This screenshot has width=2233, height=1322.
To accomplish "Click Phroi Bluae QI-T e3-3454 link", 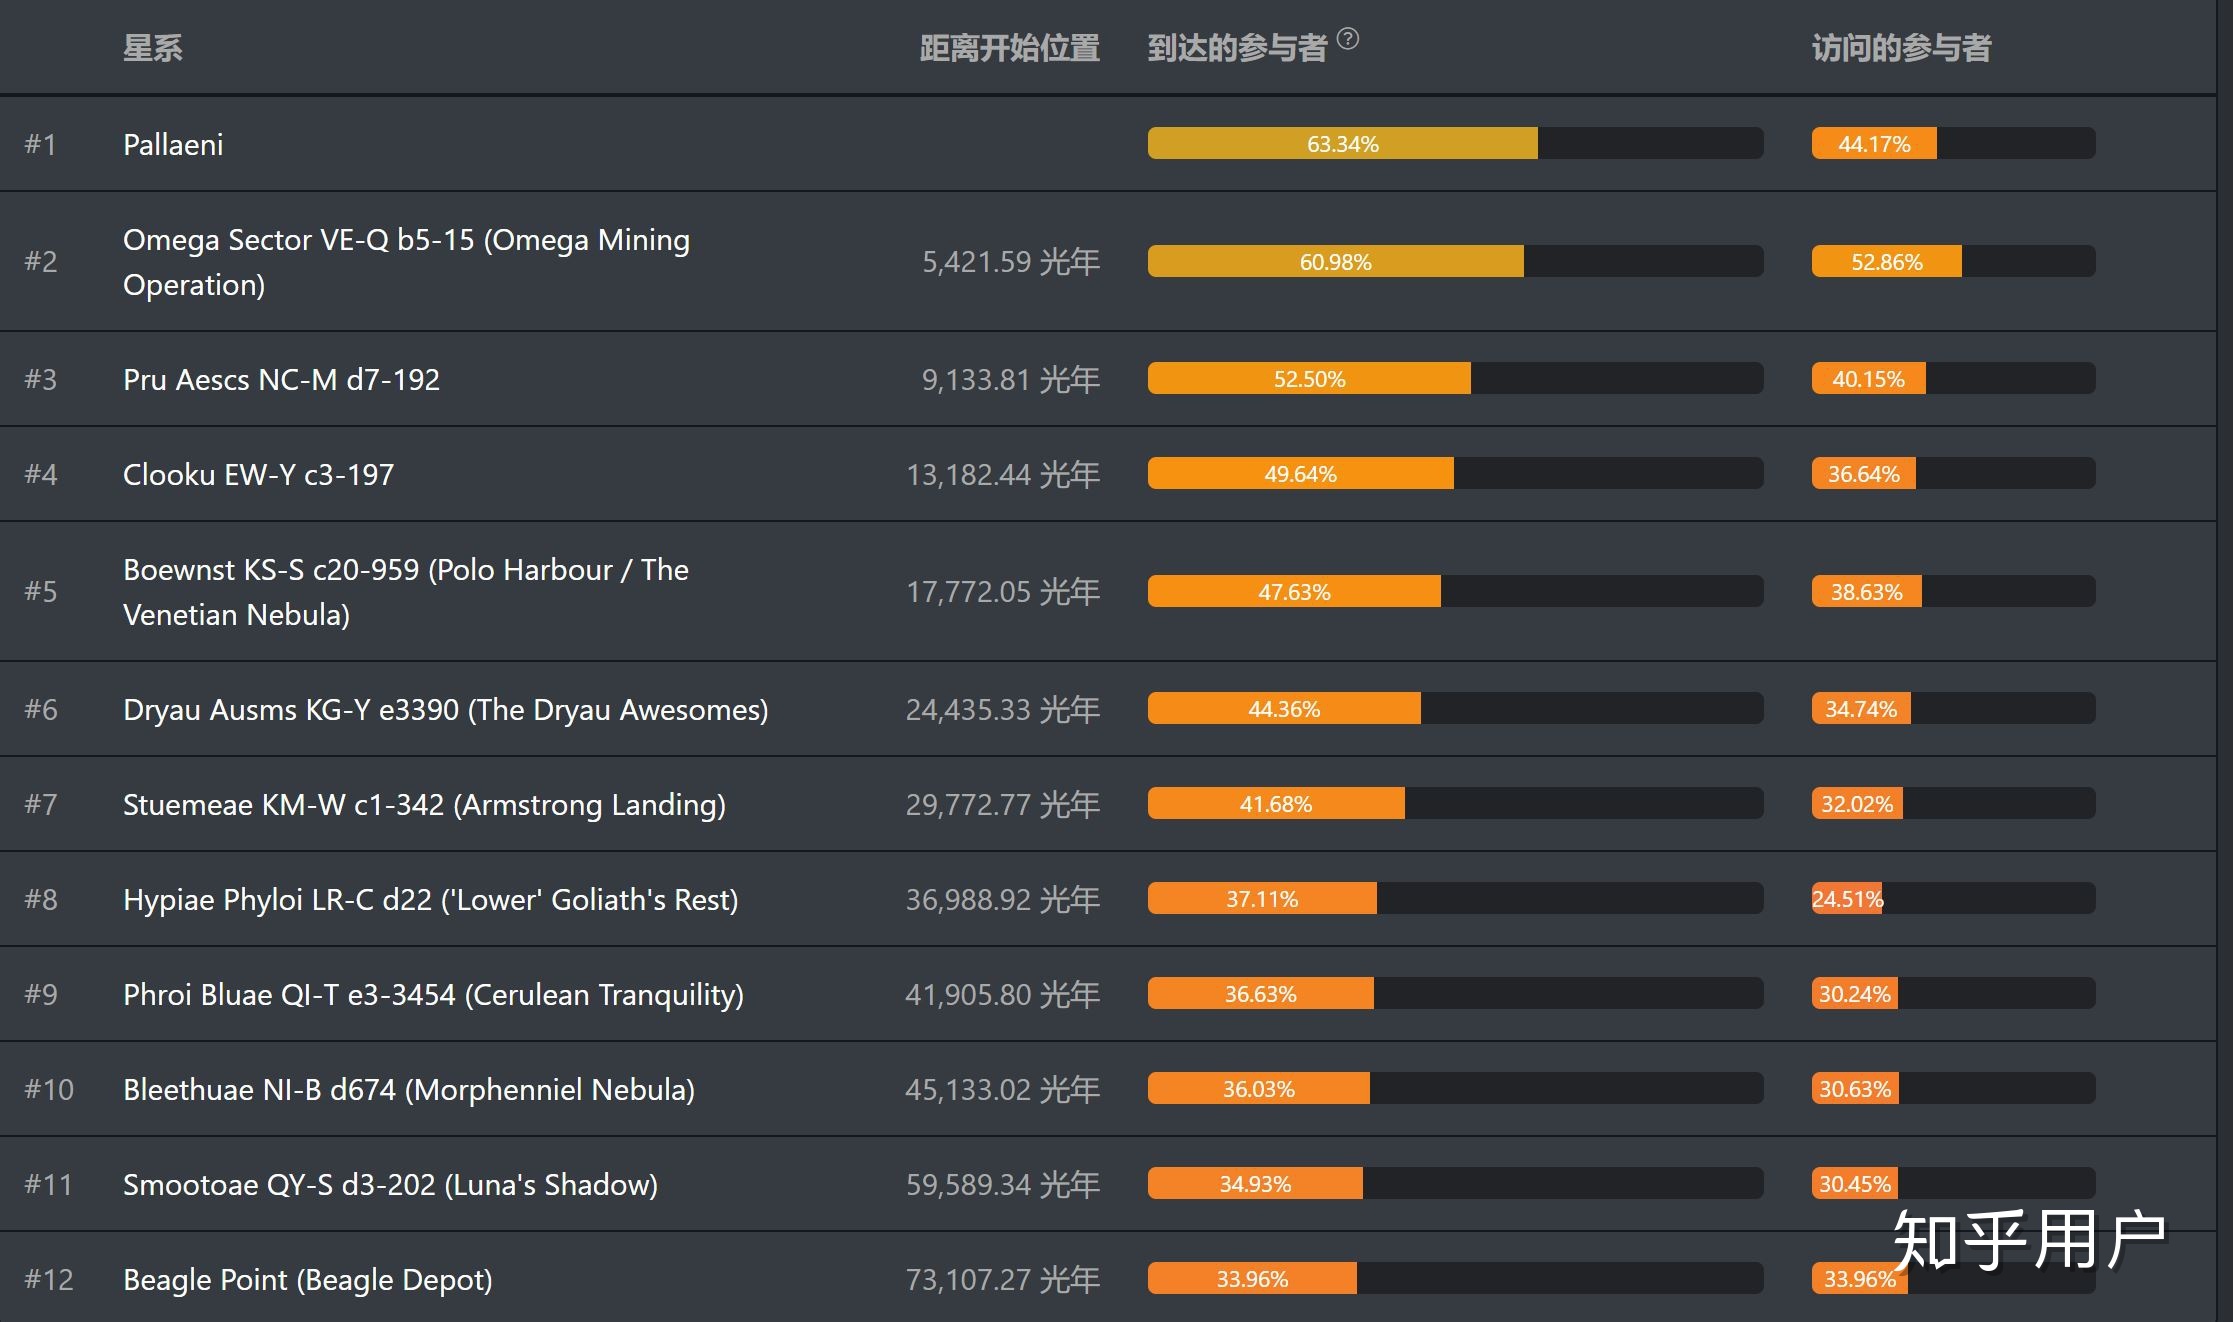I will tap(433, 995).
